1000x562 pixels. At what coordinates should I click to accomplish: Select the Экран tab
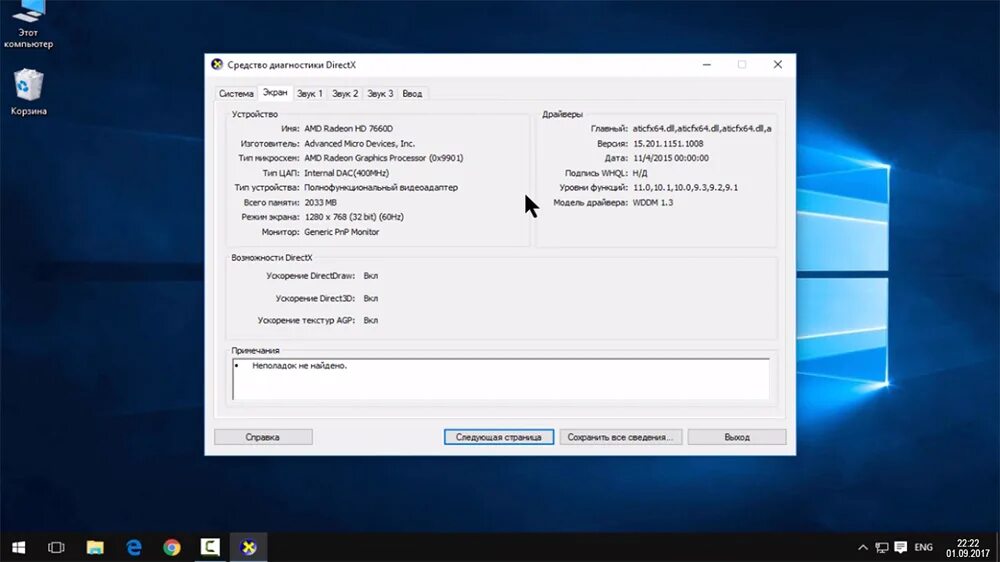pos(275,92)
